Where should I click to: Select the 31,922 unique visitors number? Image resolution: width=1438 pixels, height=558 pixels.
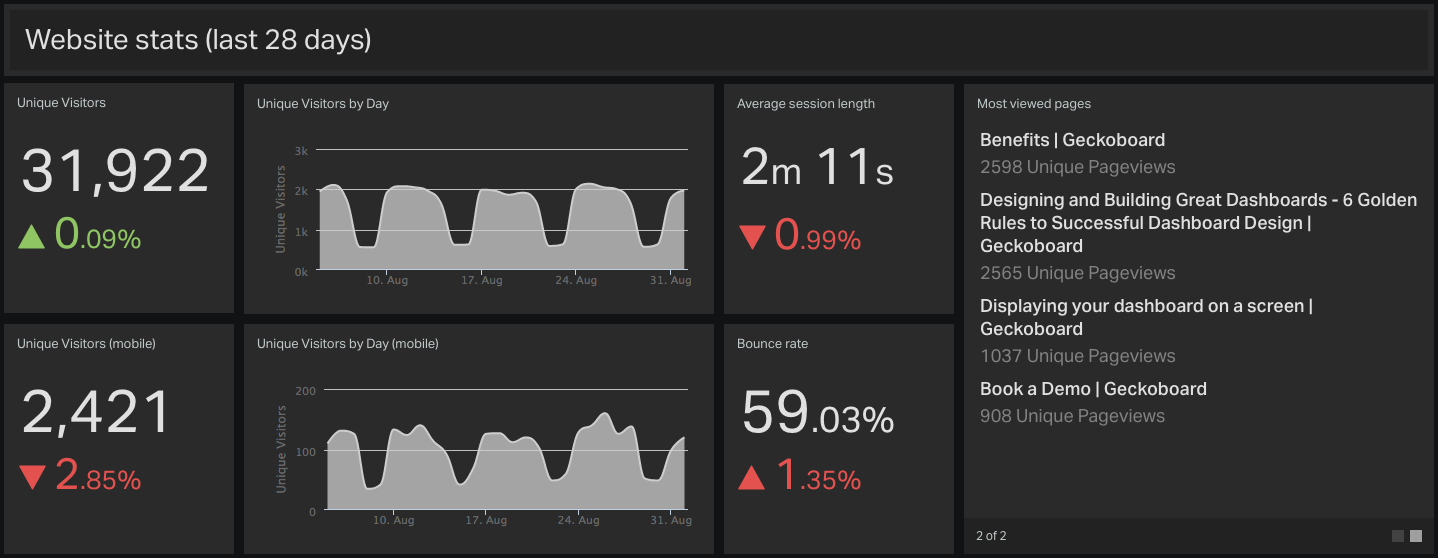[x=115, y=171]
